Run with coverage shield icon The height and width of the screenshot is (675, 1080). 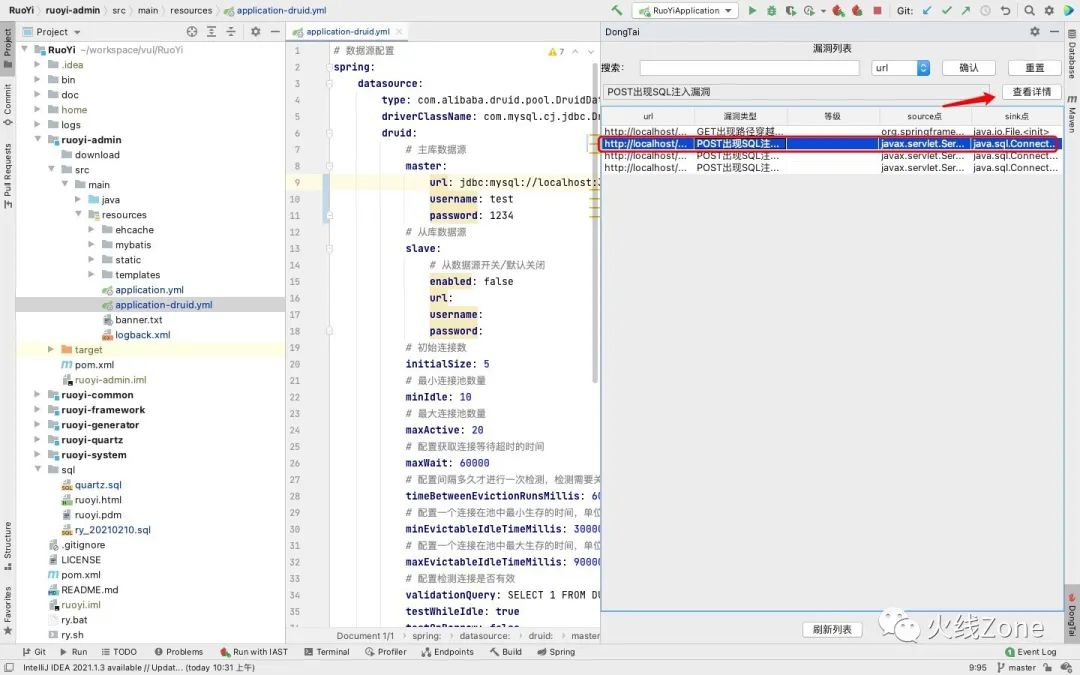[791, 10]
